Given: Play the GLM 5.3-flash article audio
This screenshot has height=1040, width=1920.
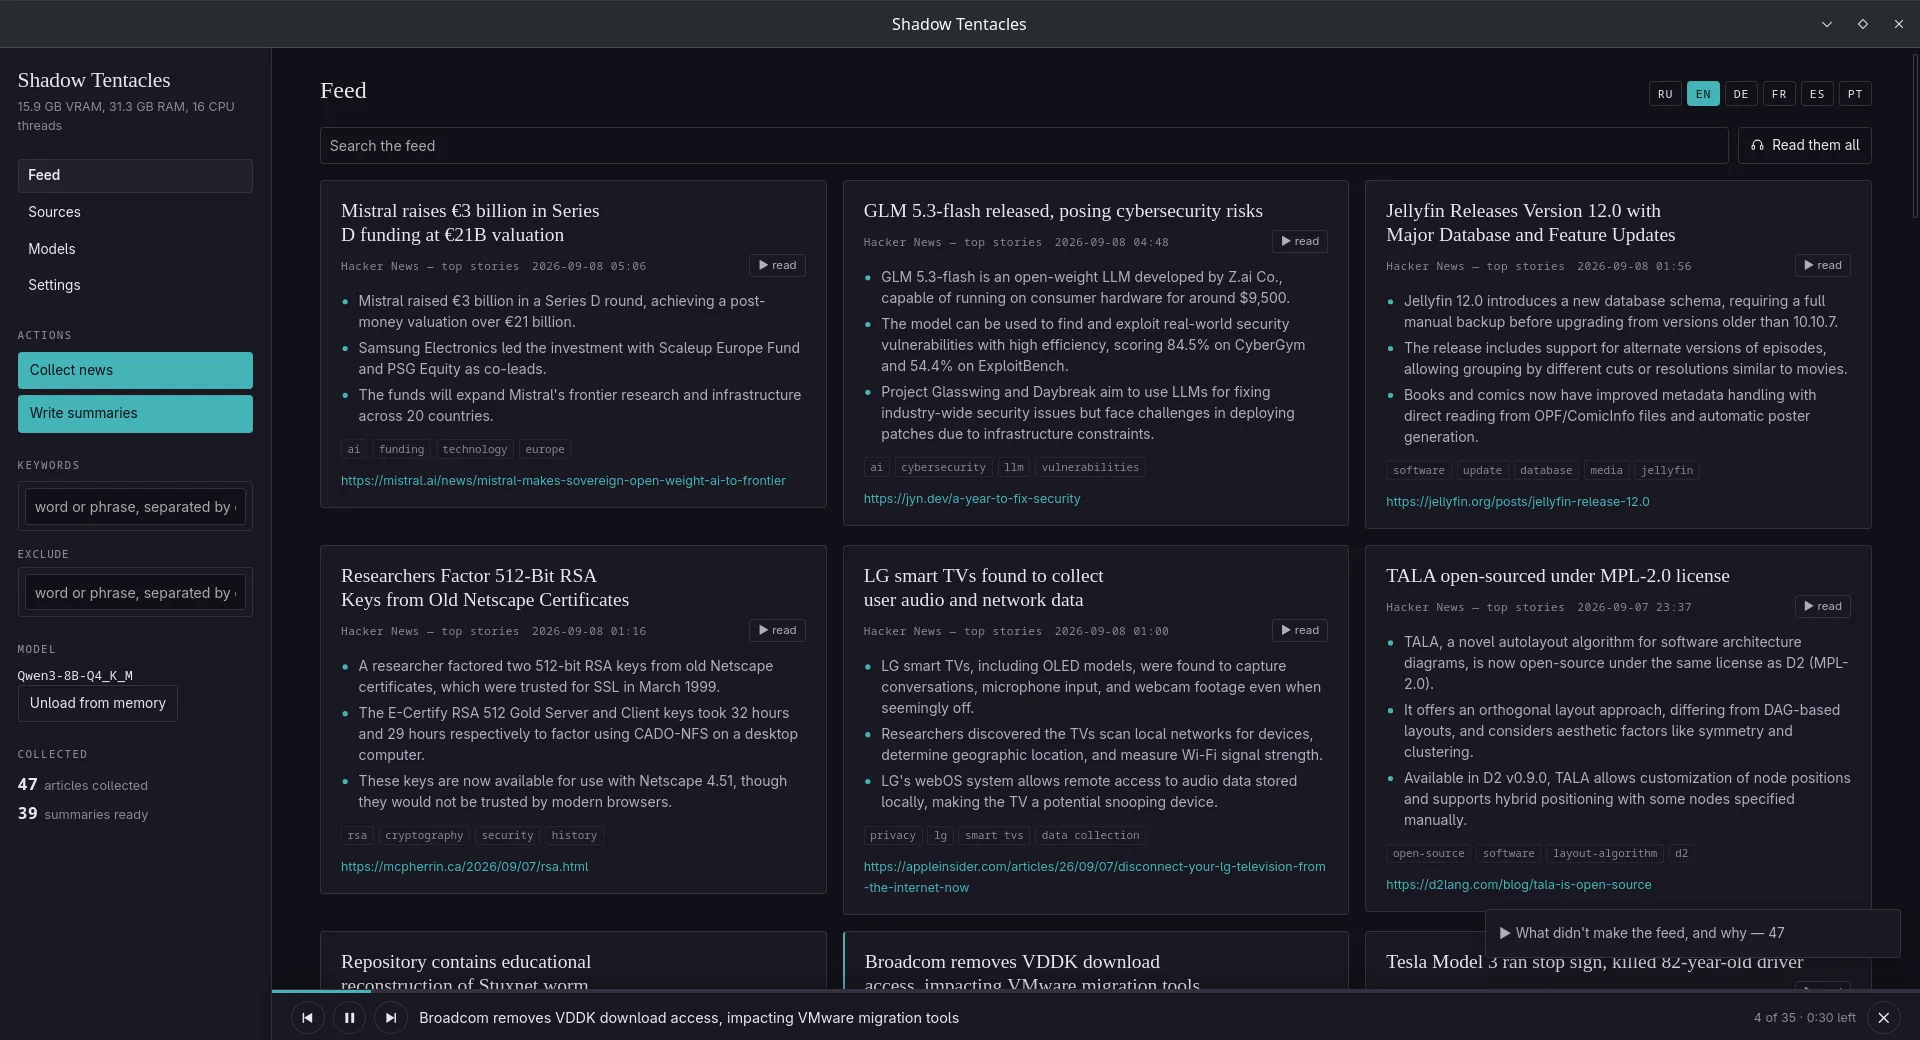Looking at the screenshot, I should 1300,242.
